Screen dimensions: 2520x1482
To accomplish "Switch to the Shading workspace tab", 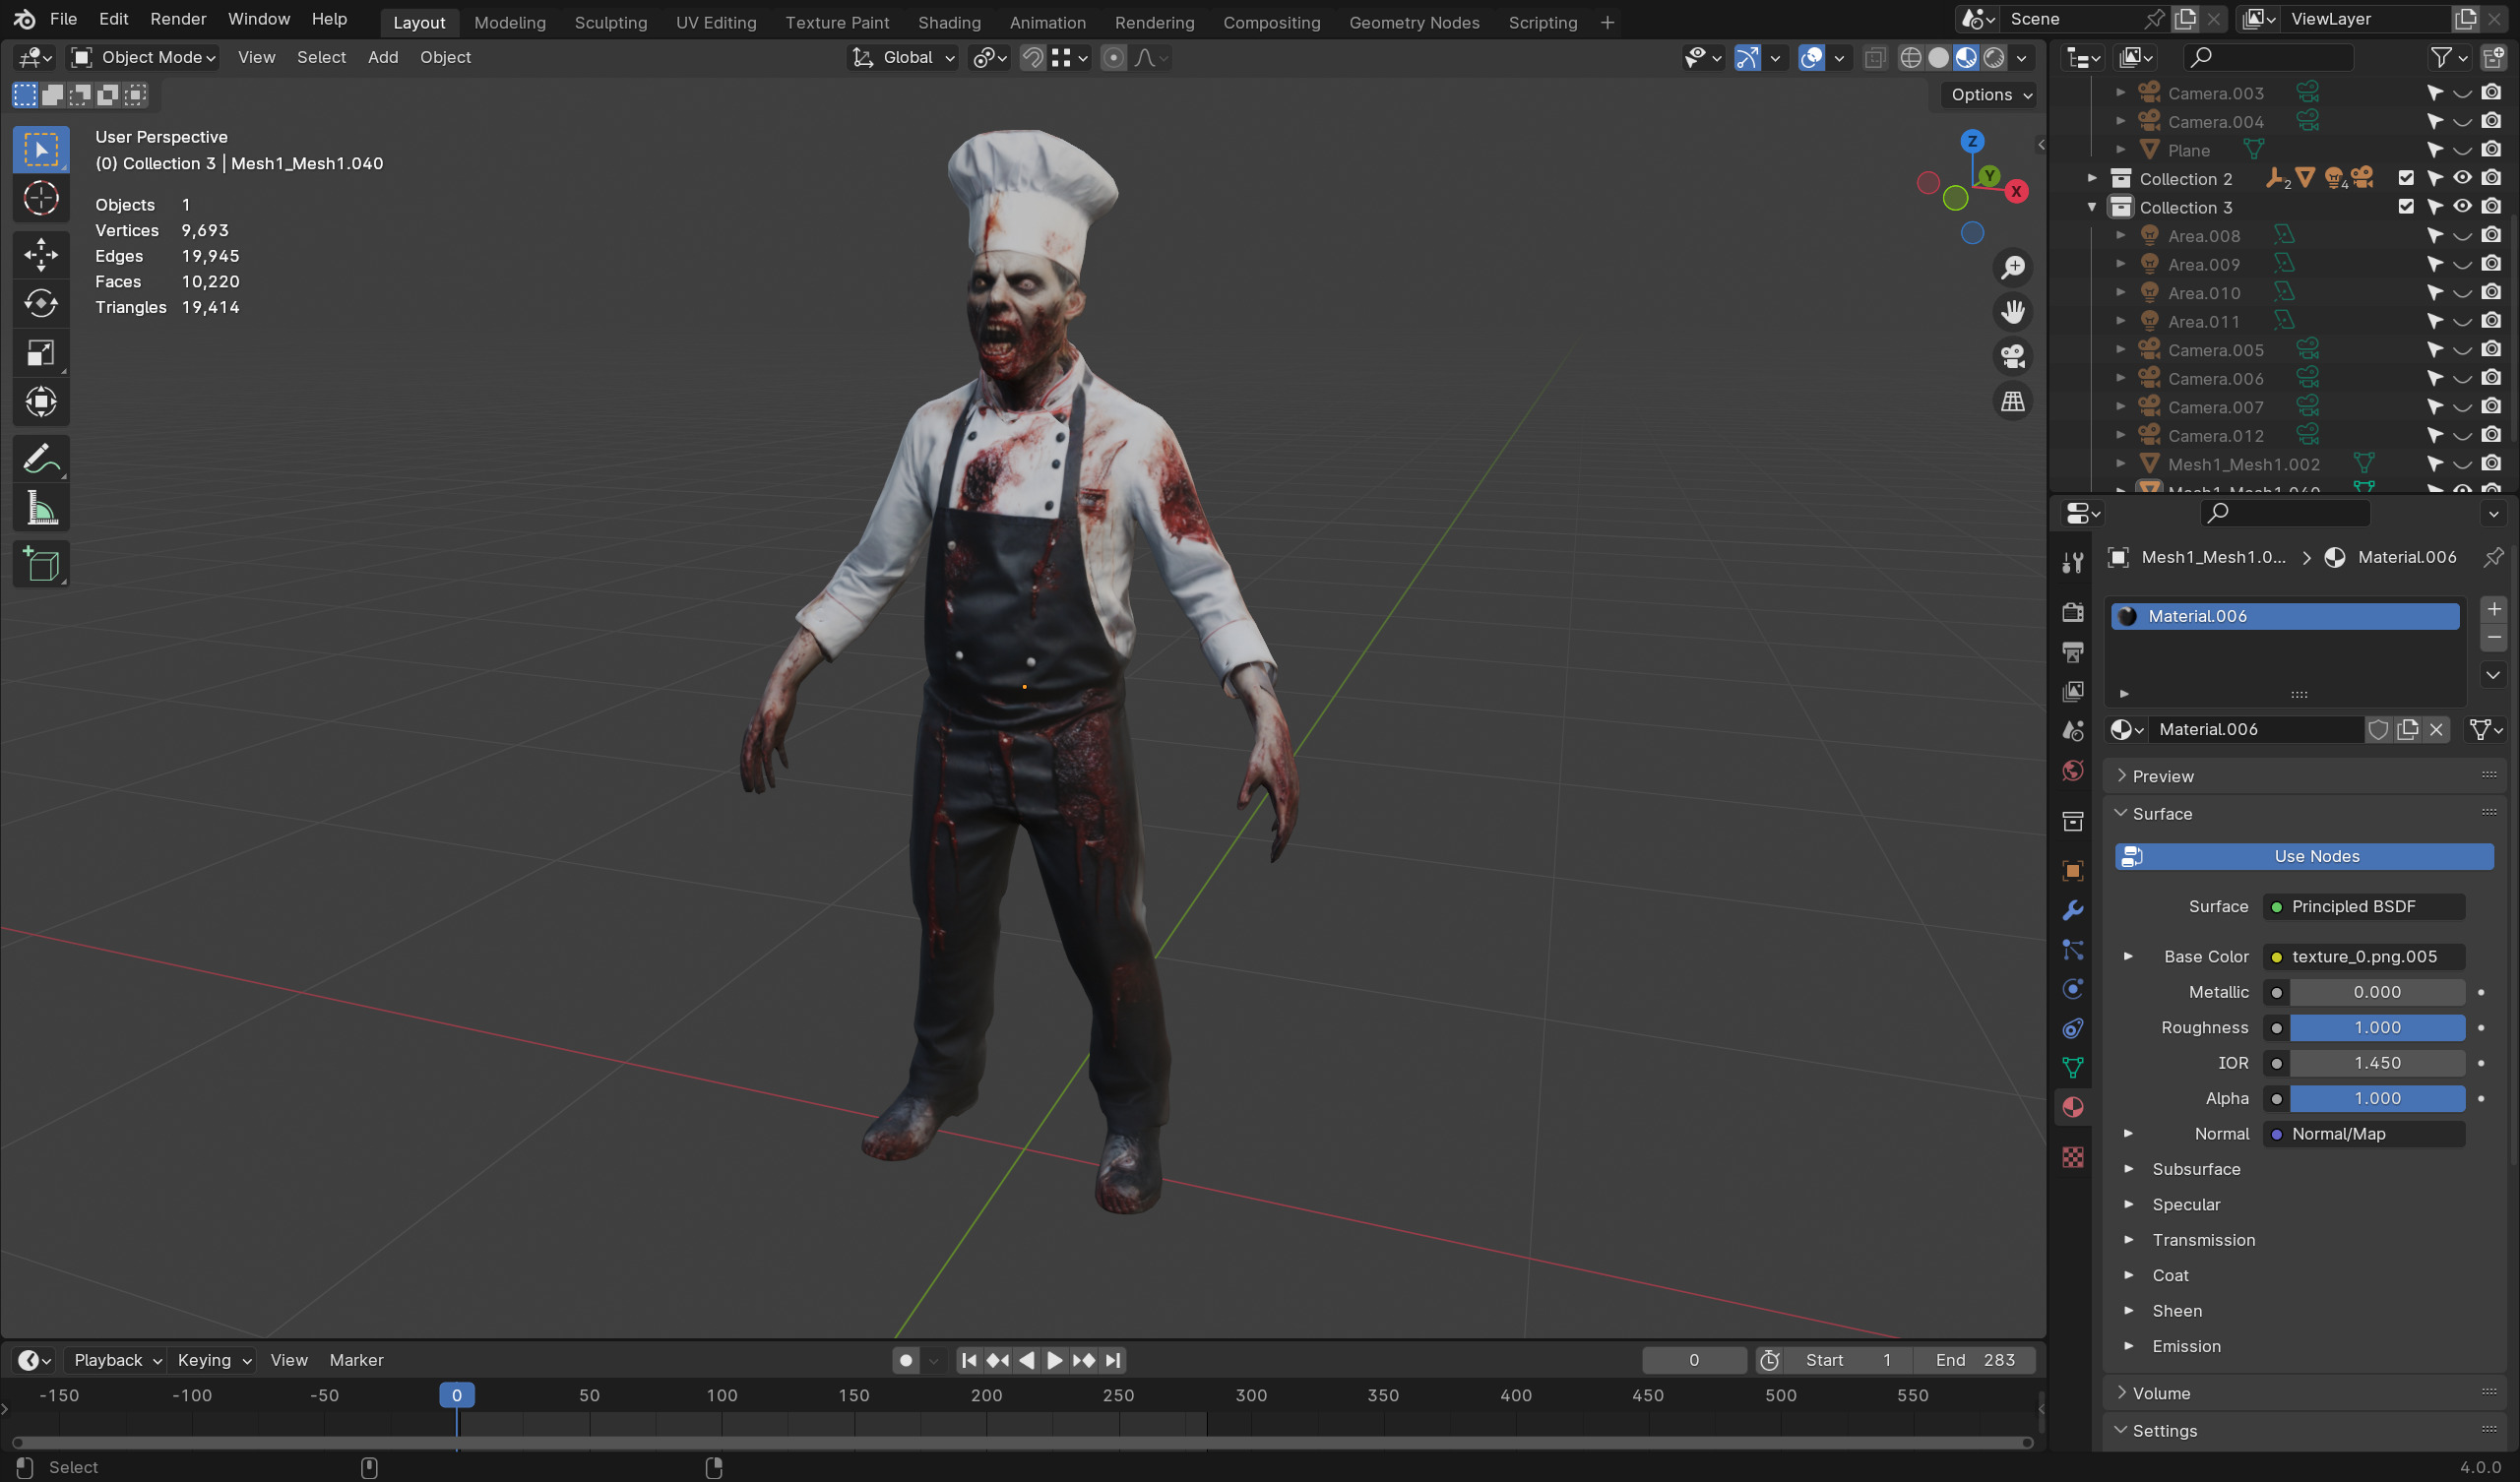I will coord(949,22).
